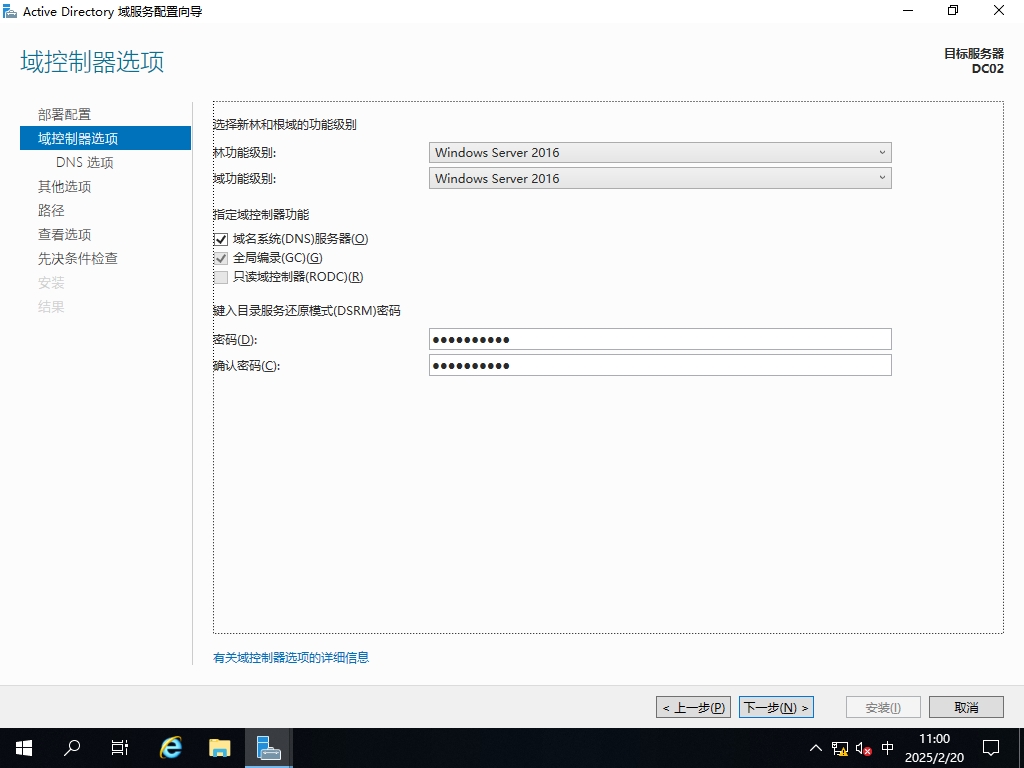Open the network status tray icon
Screen dimensions: 1024x768
(x=840, y=748)
